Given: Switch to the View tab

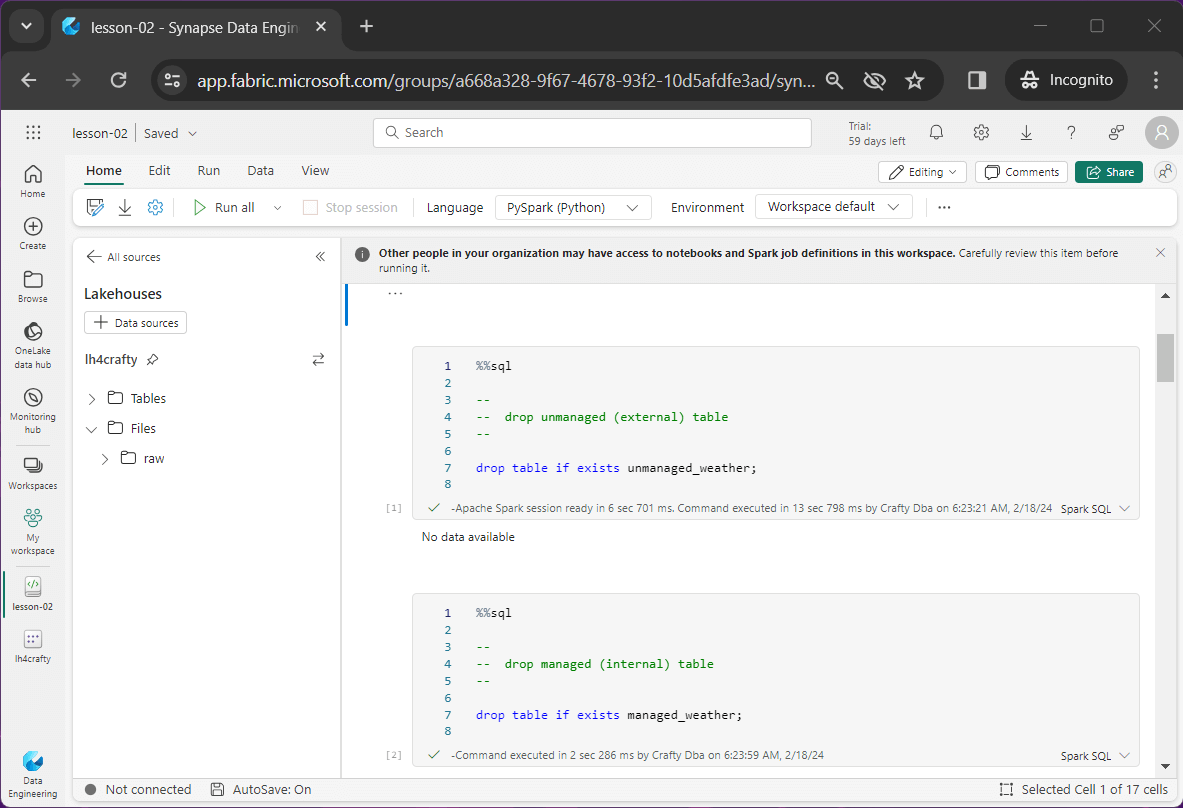Looking at the screenshot, I should pyautogui.click(x=315, y=171).
